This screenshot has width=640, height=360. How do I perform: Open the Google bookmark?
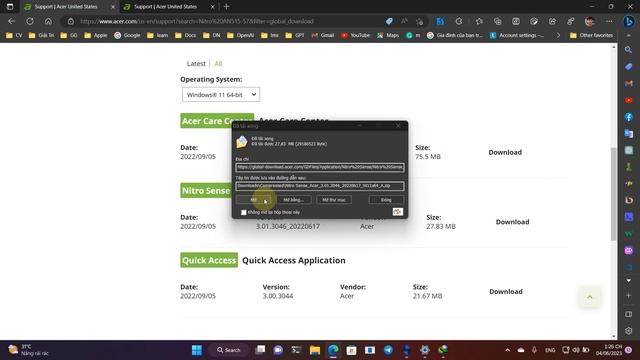click(x=127, y=36)
